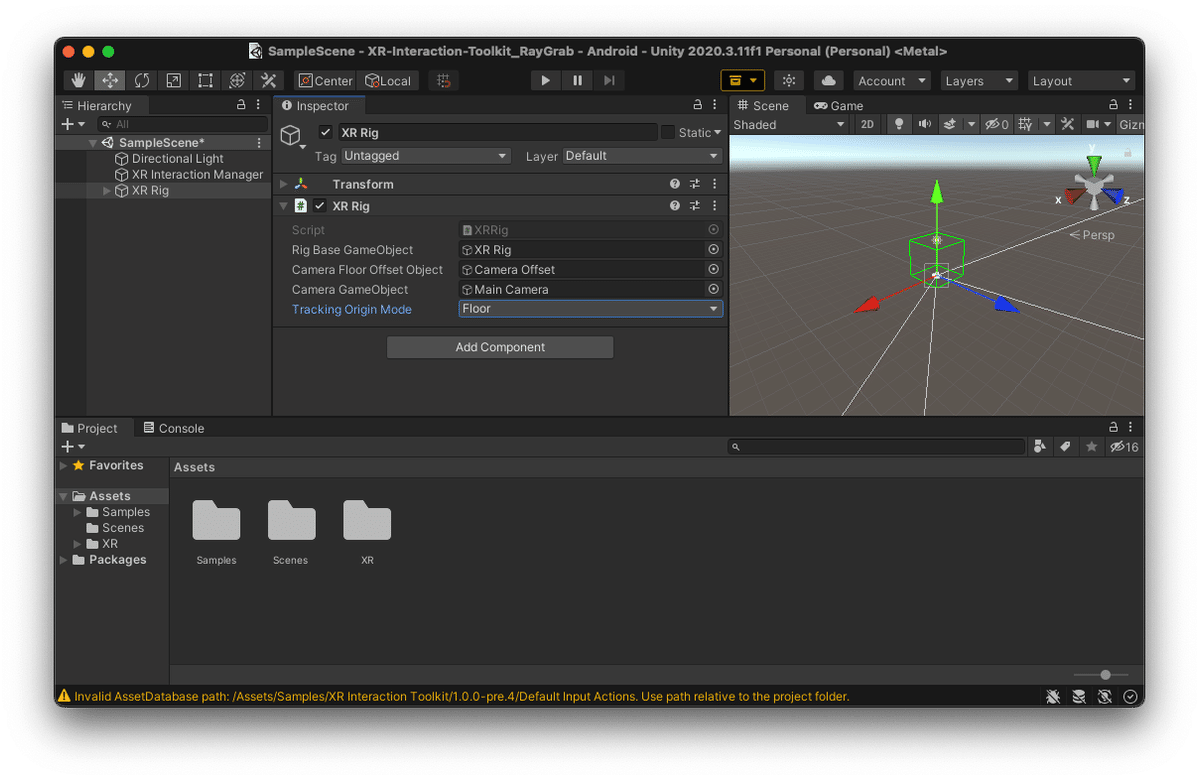Toggle Hierarchy panel lock
The image size is (1200, 780).
pyautogui.click(x=241, y=105)
